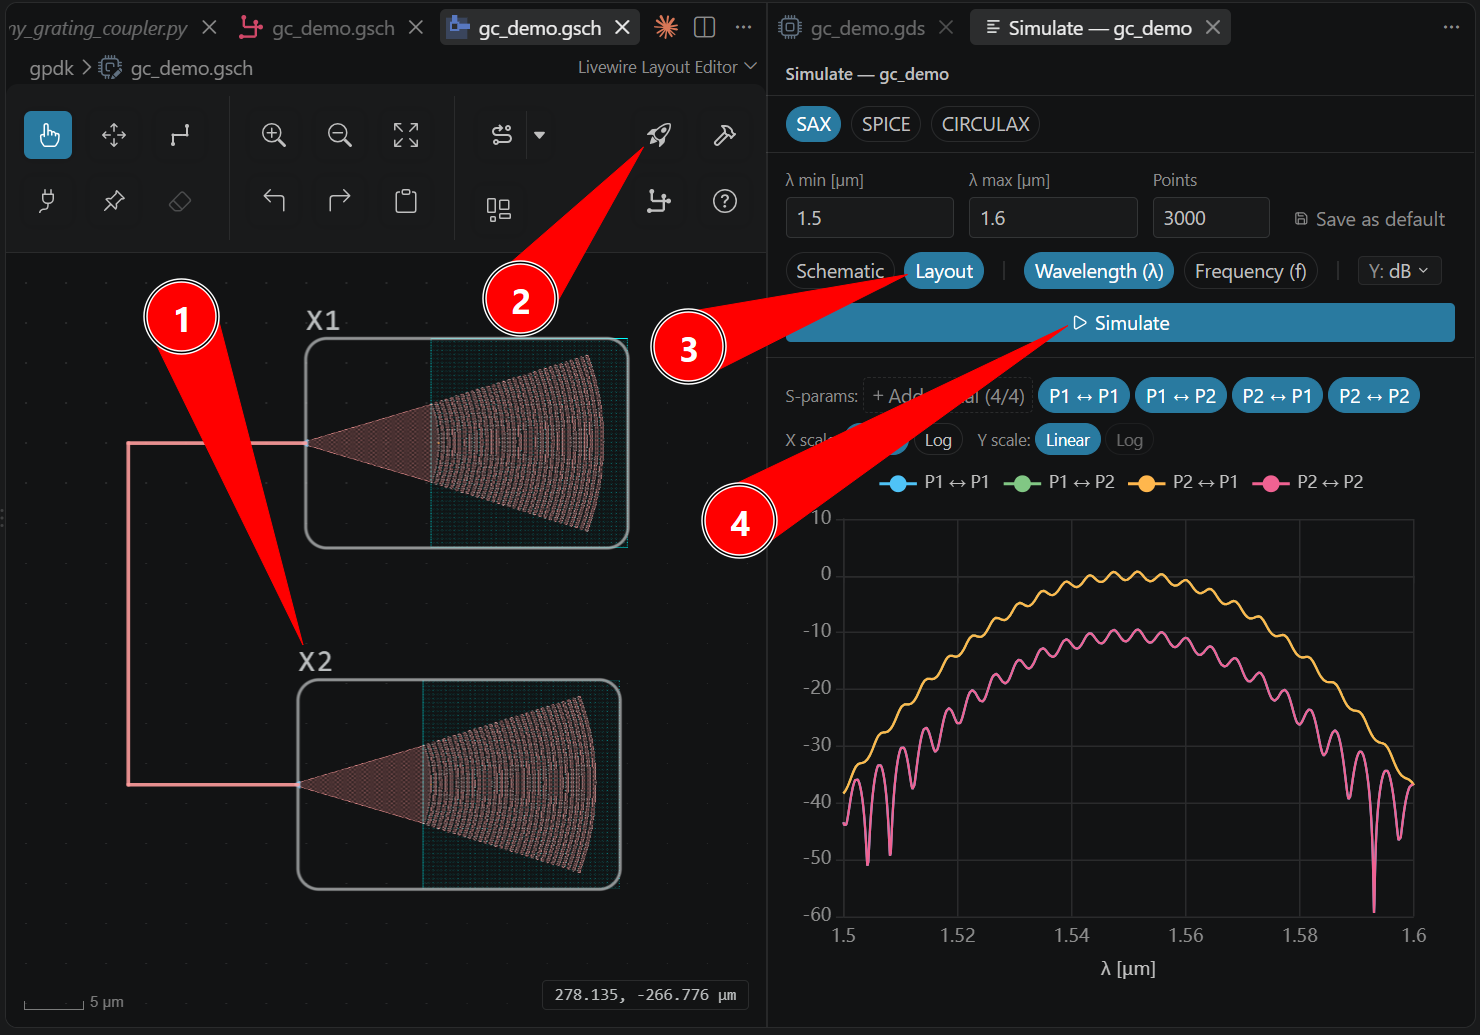Close the active gc_demo.gsch tab

622,28
